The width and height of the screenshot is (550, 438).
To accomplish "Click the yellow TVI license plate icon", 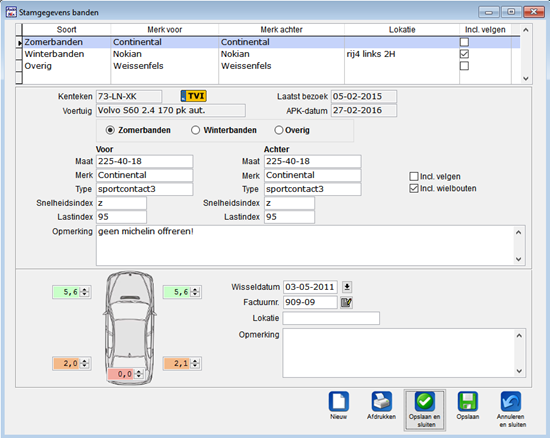I will click(x=194, y=96).
